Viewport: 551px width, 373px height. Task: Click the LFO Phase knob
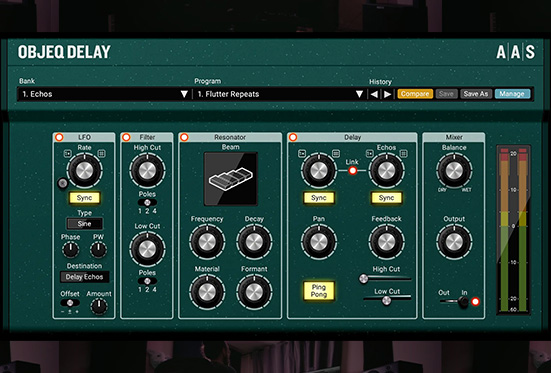(x=71, y=250)
